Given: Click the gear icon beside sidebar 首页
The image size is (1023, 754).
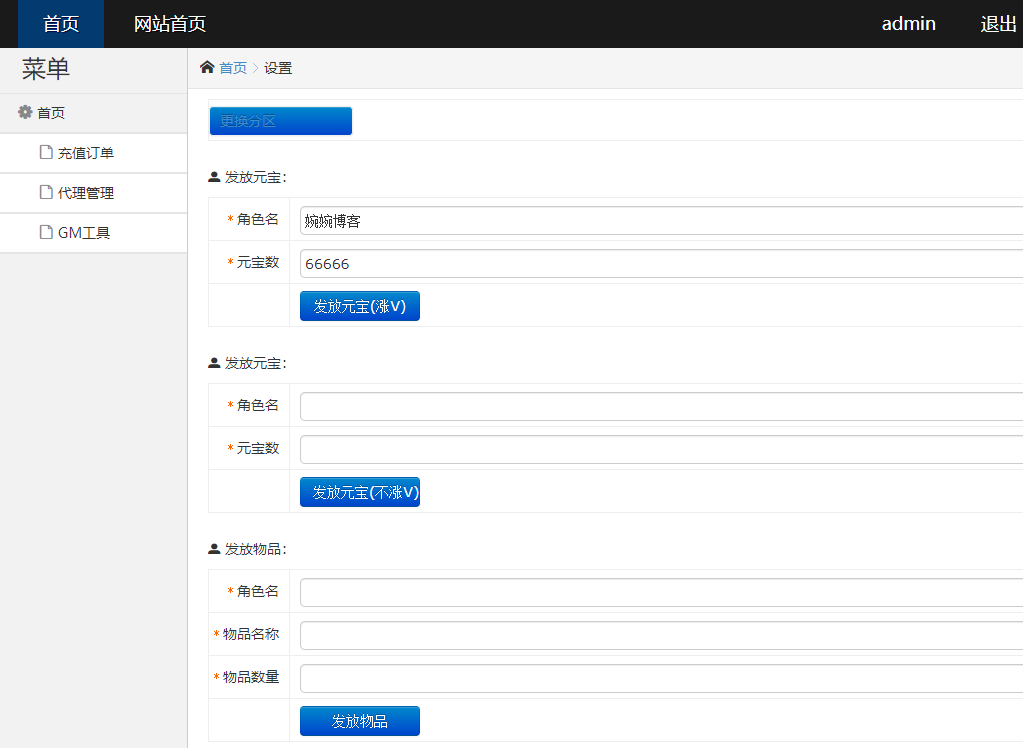Looking at the screenshot, I should pyautogui.click(x=23, y=113).
